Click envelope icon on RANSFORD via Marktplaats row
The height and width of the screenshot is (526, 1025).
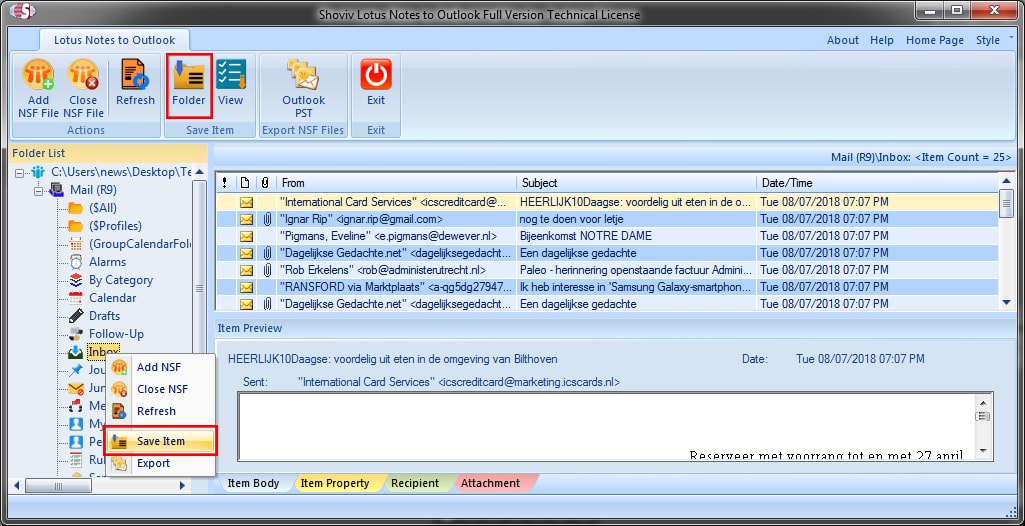click(x=246, y=287)
